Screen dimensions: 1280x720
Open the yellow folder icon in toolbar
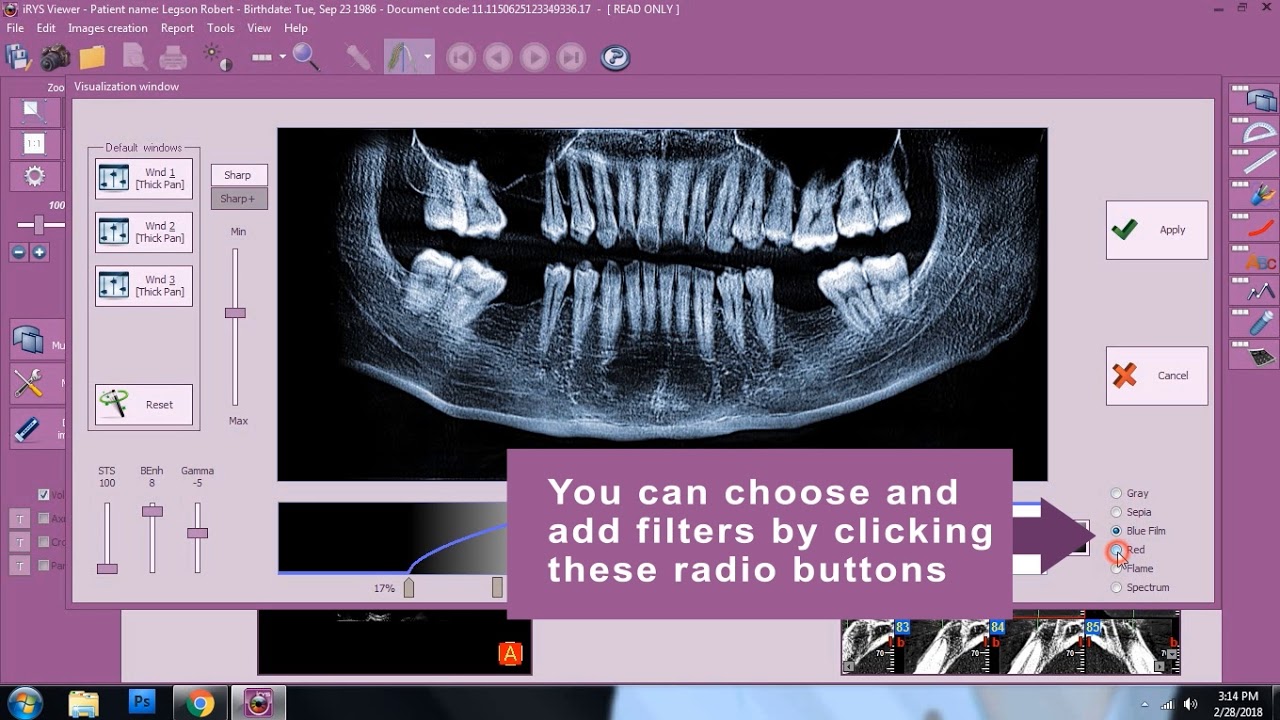coord(93,57)
